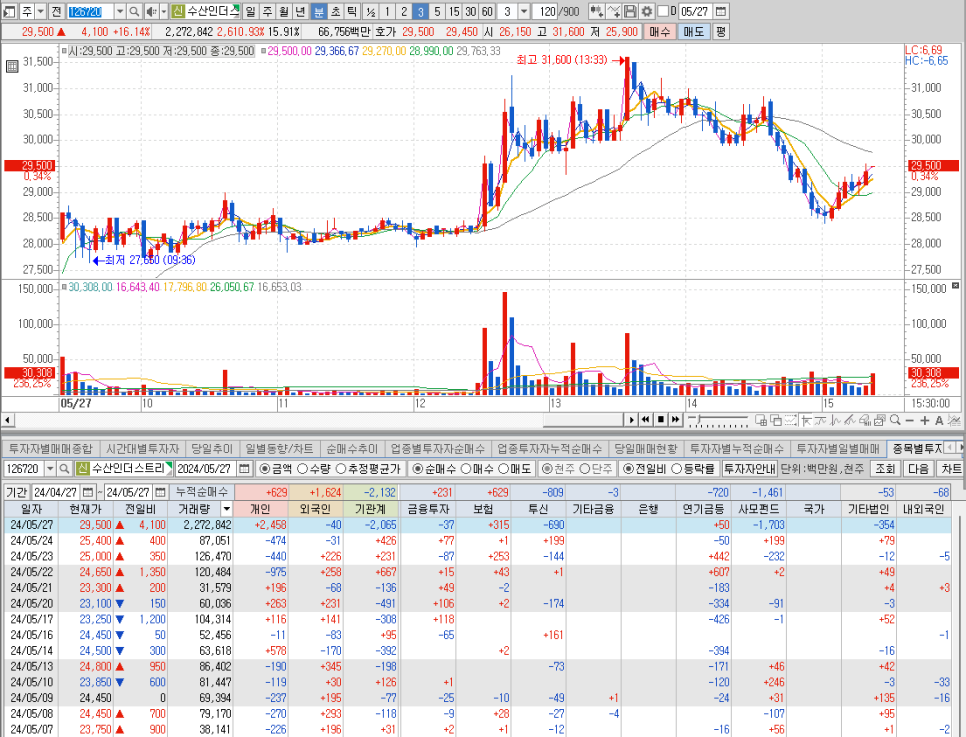Select the 틱 tick chart button

tap(352, 11)
